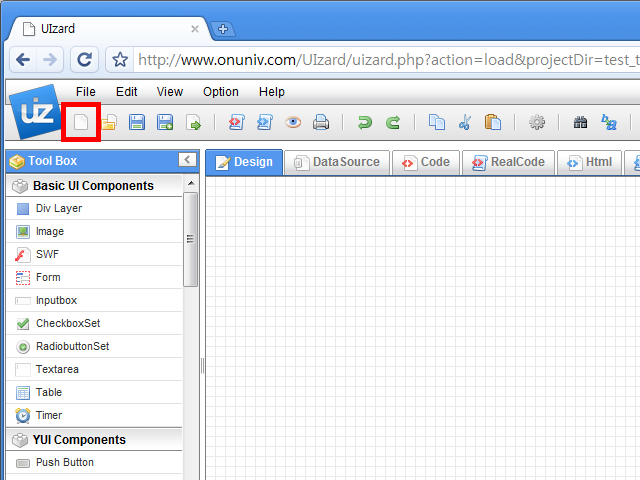640x480 pixels.
Task: Reload page with browser refresh button
Action: (x=85, y=60)
